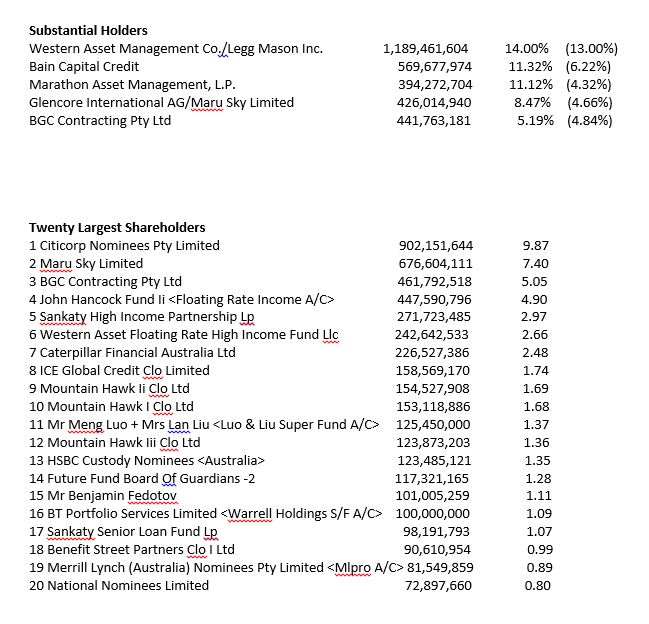Click BGC Contracting Pty Ltd under Substantial Holders
Screen dimensions: 649x624
coord(100,121)
